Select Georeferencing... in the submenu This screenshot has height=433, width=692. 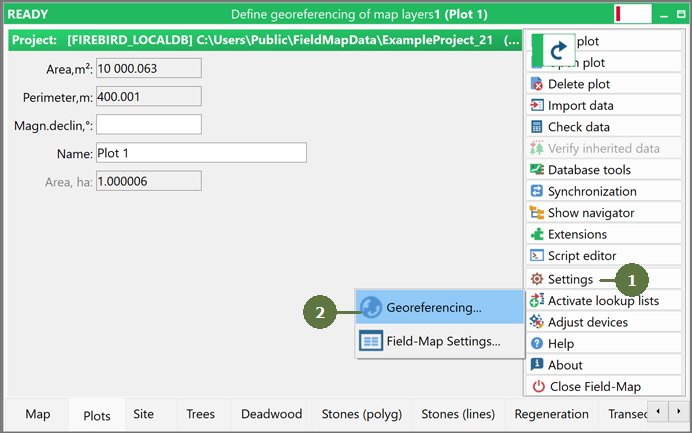[440, 307]
